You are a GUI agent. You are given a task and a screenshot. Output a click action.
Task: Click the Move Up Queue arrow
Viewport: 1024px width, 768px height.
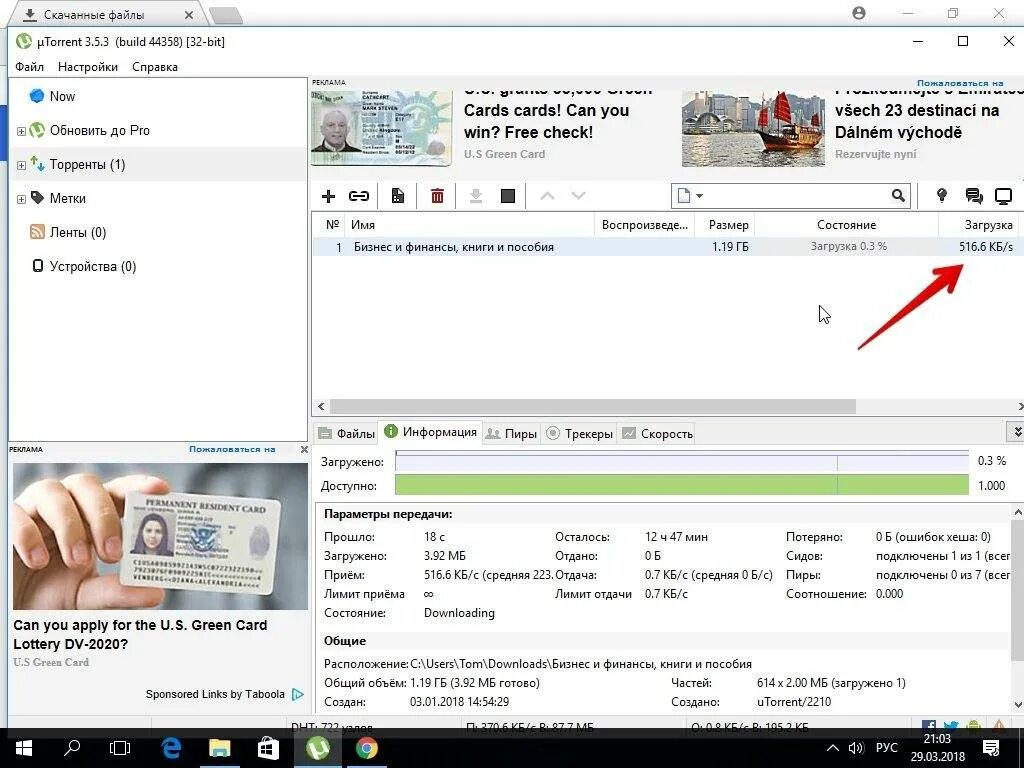547,196
